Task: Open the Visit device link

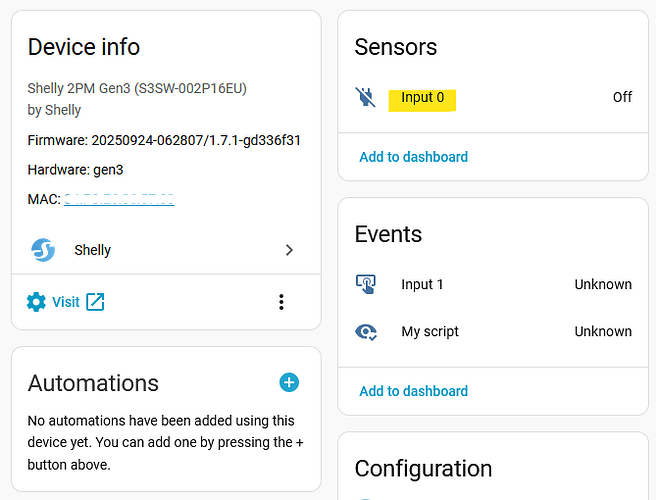Action: tap(65, 302)
